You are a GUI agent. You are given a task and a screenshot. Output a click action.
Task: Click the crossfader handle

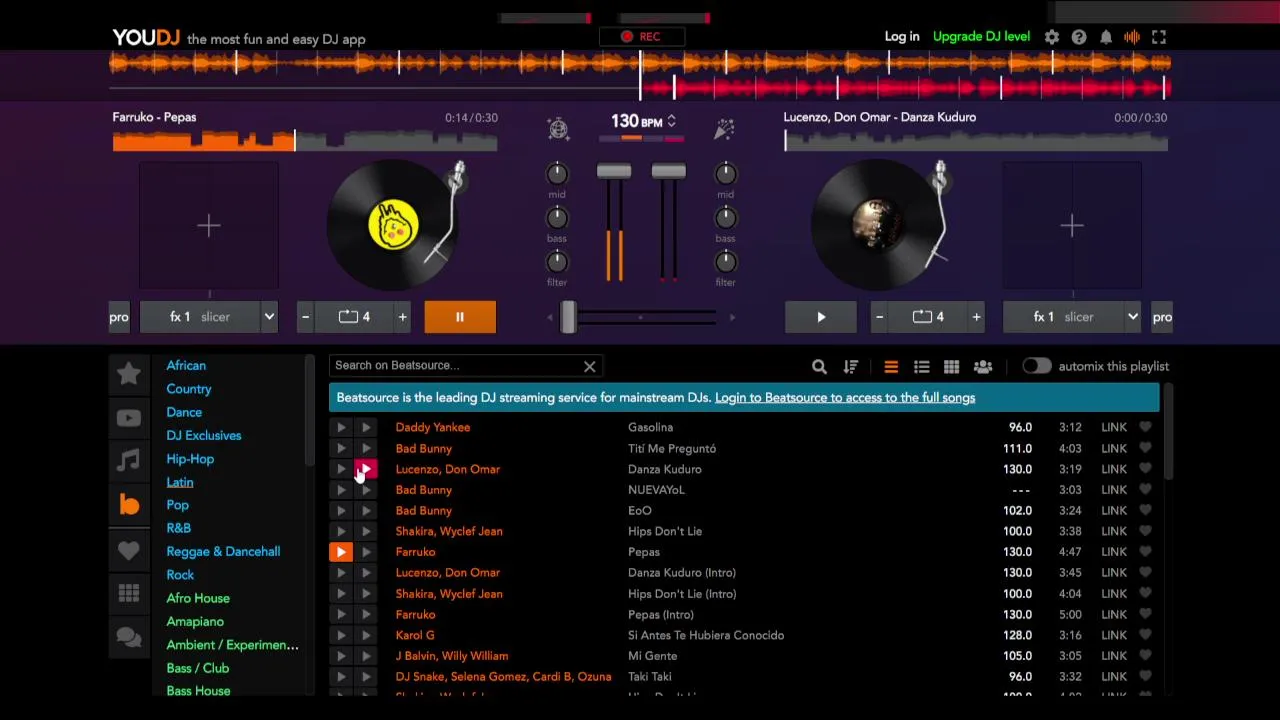coord(568,317)
